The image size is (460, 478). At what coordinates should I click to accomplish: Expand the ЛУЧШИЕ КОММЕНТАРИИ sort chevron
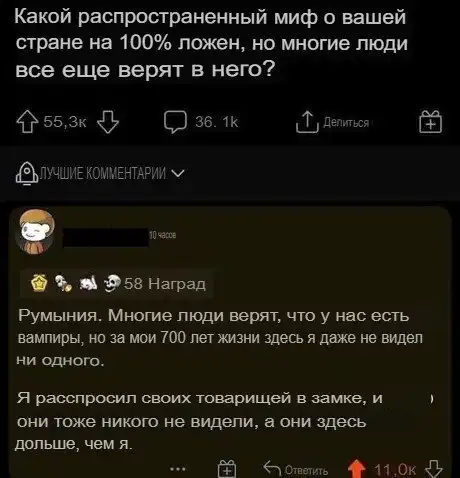tap(177, 173)
